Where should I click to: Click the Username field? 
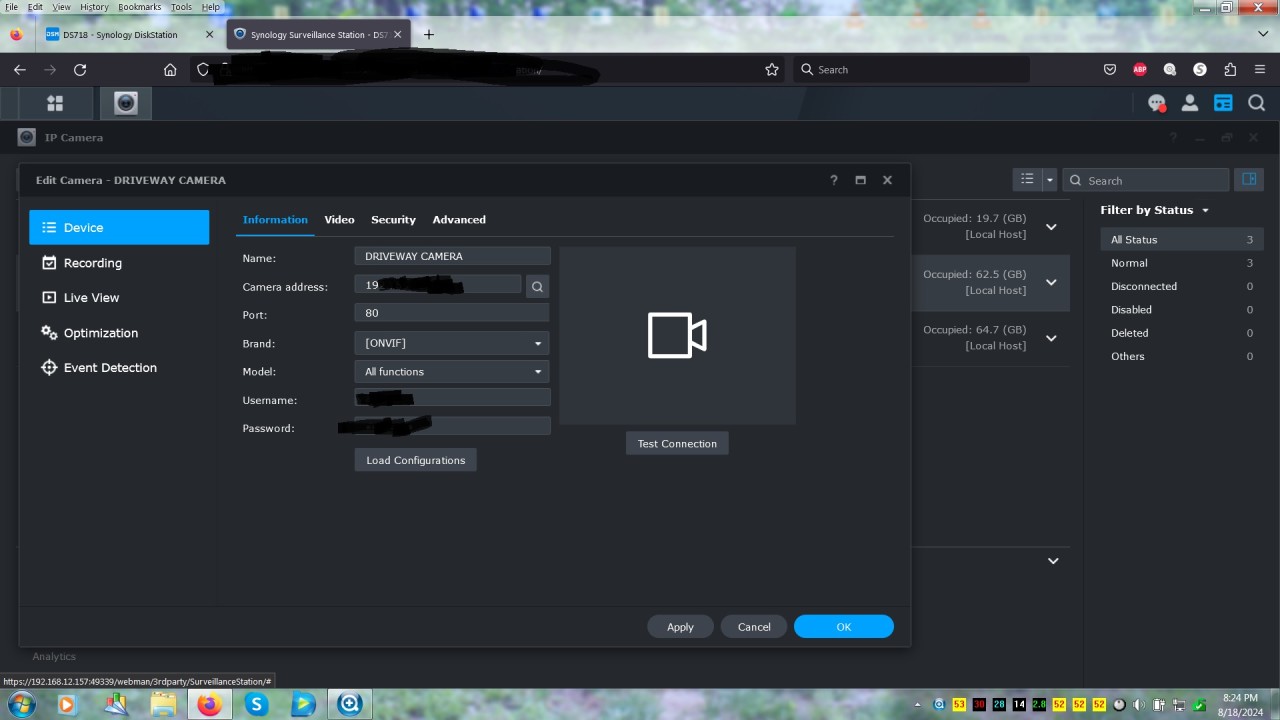click(452, 398)
